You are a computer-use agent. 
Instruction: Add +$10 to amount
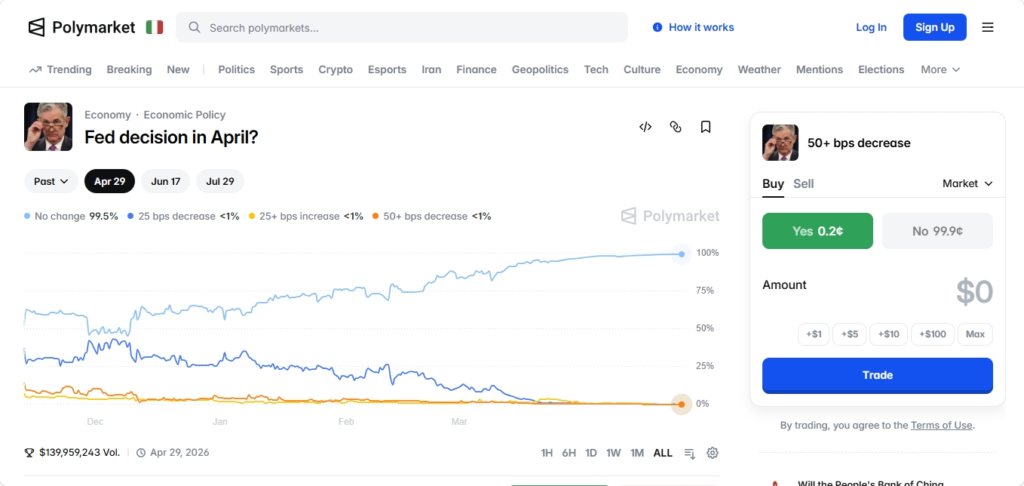pos(889,334)
